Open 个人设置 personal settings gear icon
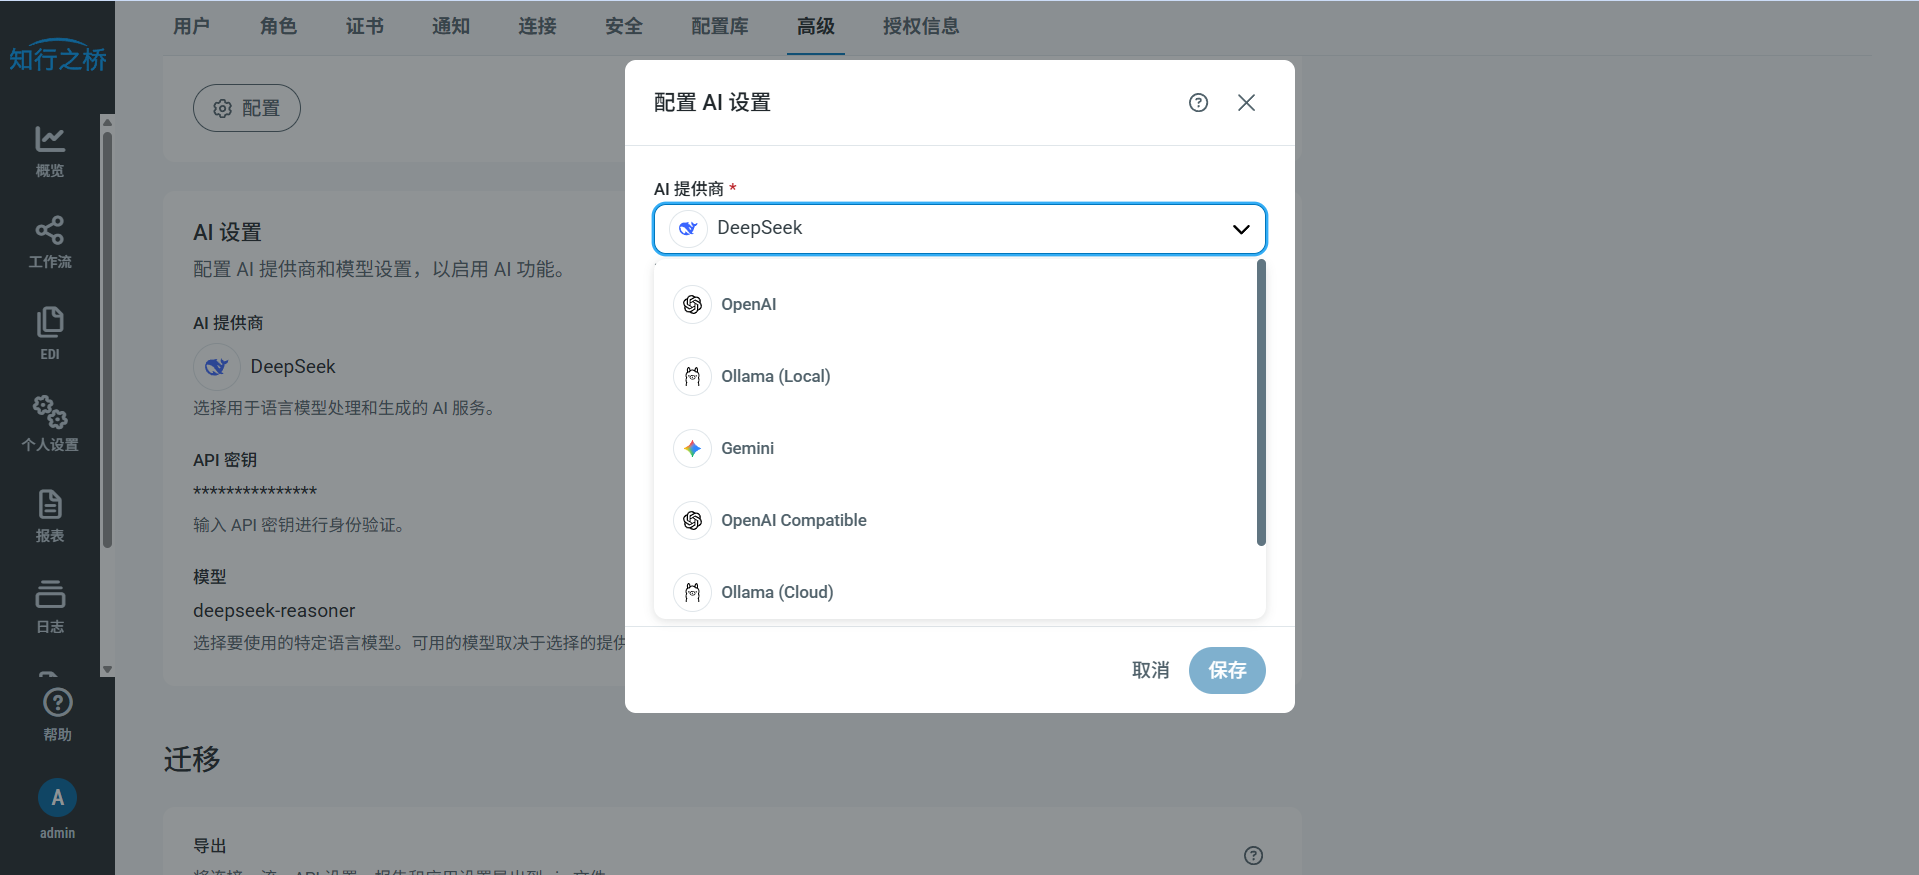This screenshot has width=1919, height=875. coord(50,423)
